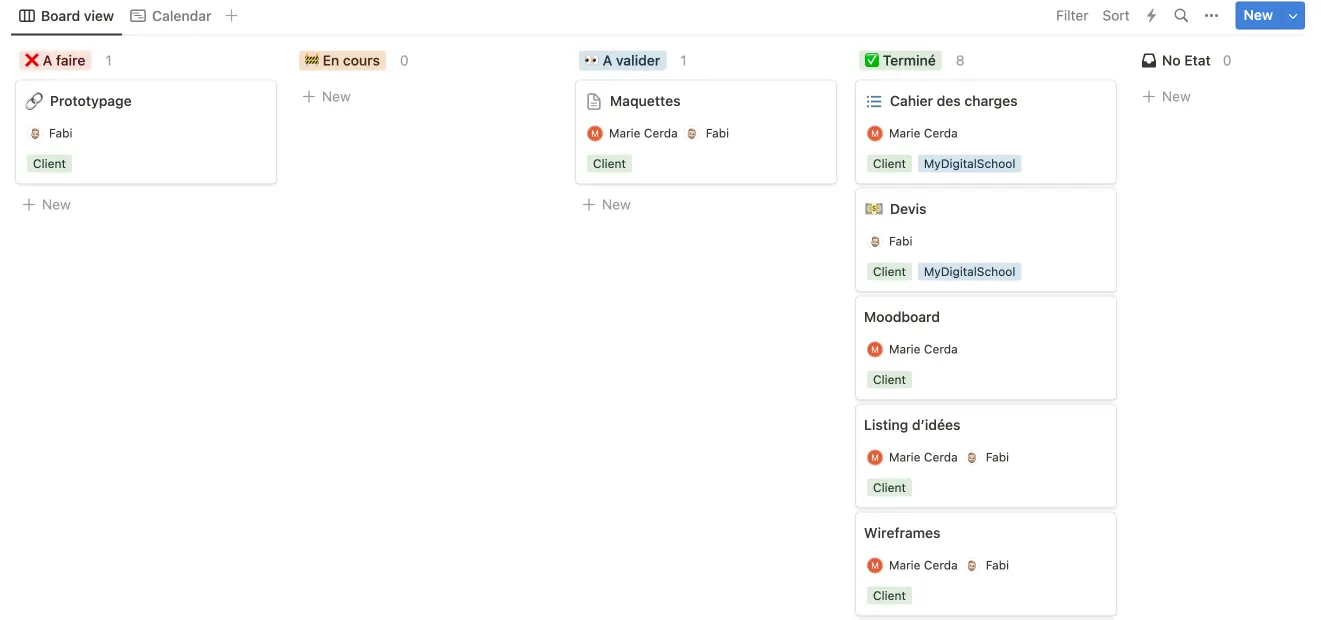Click the lightning bolt automations icon
Image resolution: width=1321 pixels, height=620 pixels.
click(x=1151, y=16)
